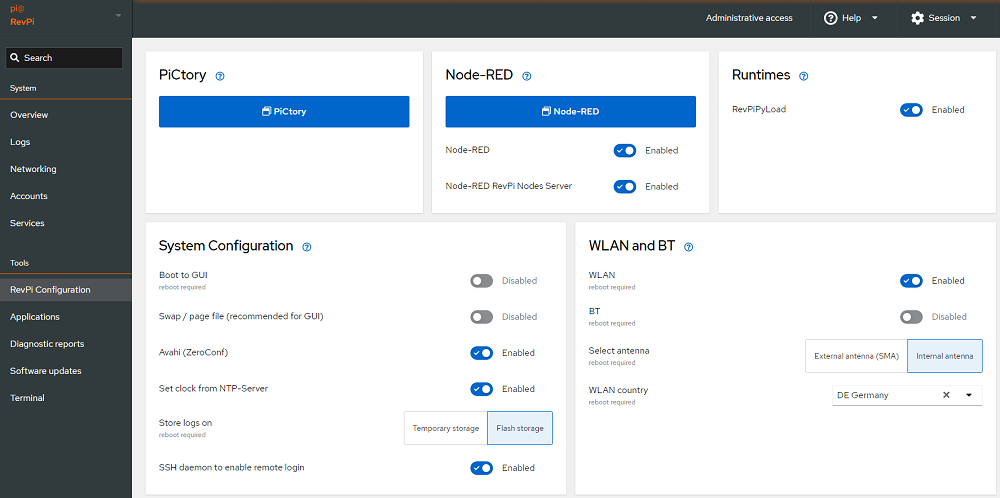
Task: Expand the pi@RevPi host switcher
Action: [119, 15]
